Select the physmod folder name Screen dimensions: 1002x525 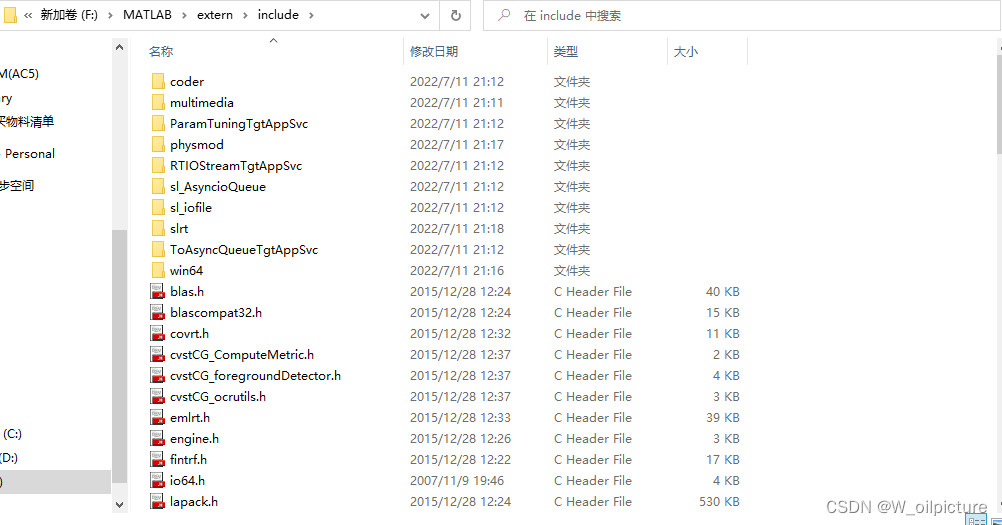pyautogui.click(x=197, y=144)
